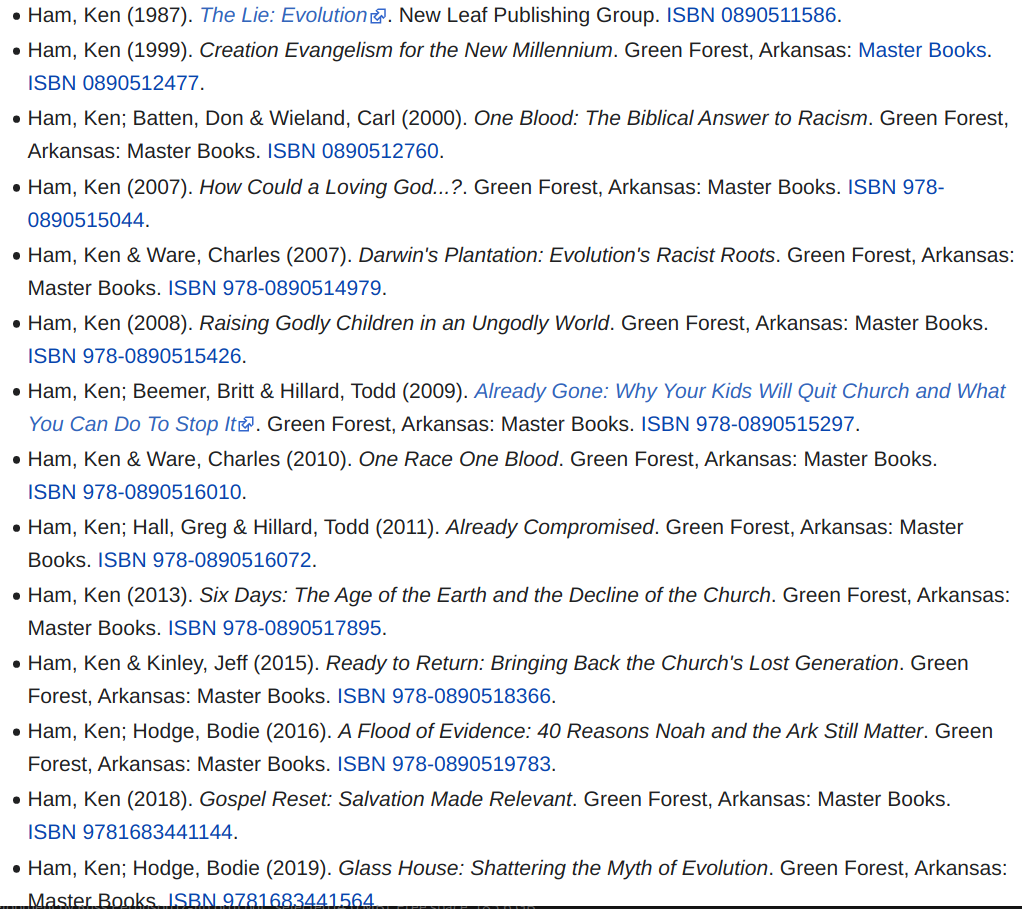The width and height of the screenshot is (1022, 909).
Task: Click author entry Ham, Ken (2018)
Action: click(x=110, y=800)
